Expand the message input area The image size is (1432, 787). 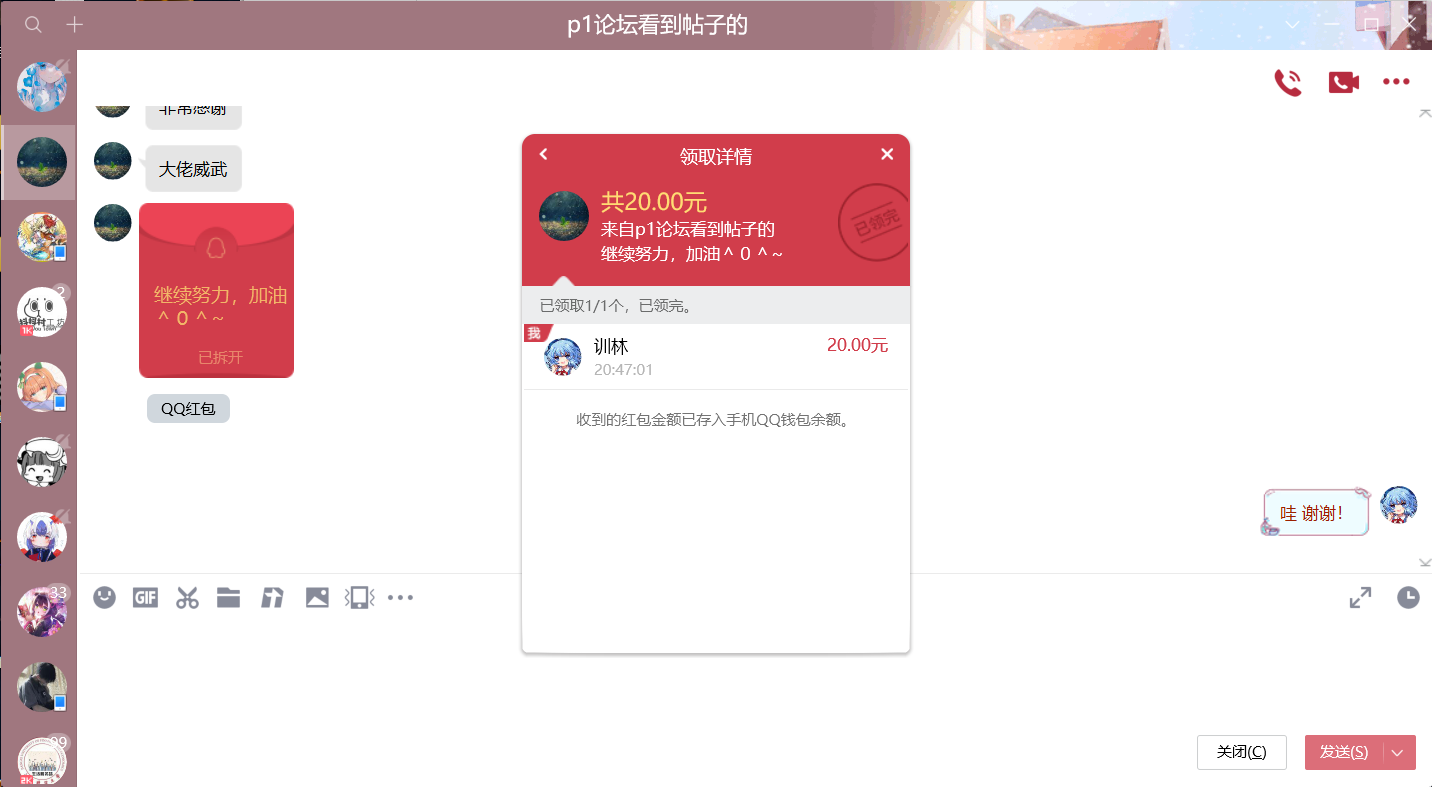(x=1360, y=598)
